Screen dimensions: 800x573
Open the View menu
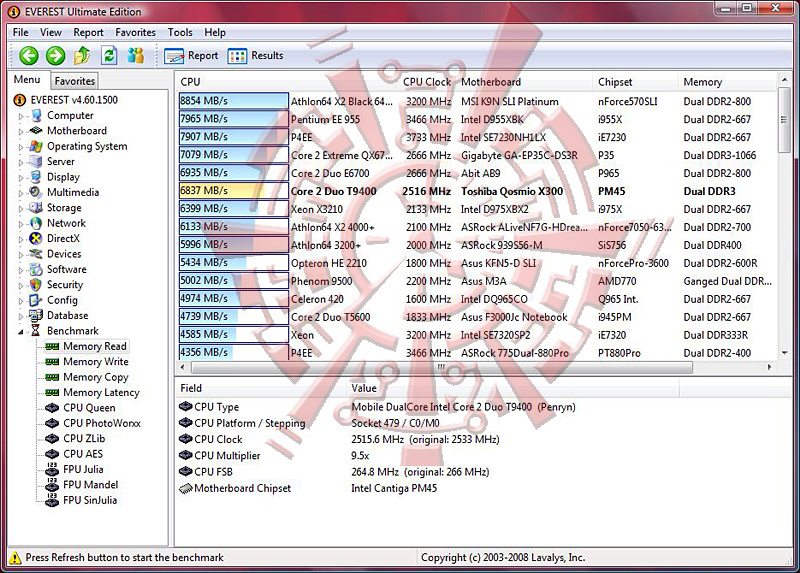pyautogui.click(x=51, y=32)
